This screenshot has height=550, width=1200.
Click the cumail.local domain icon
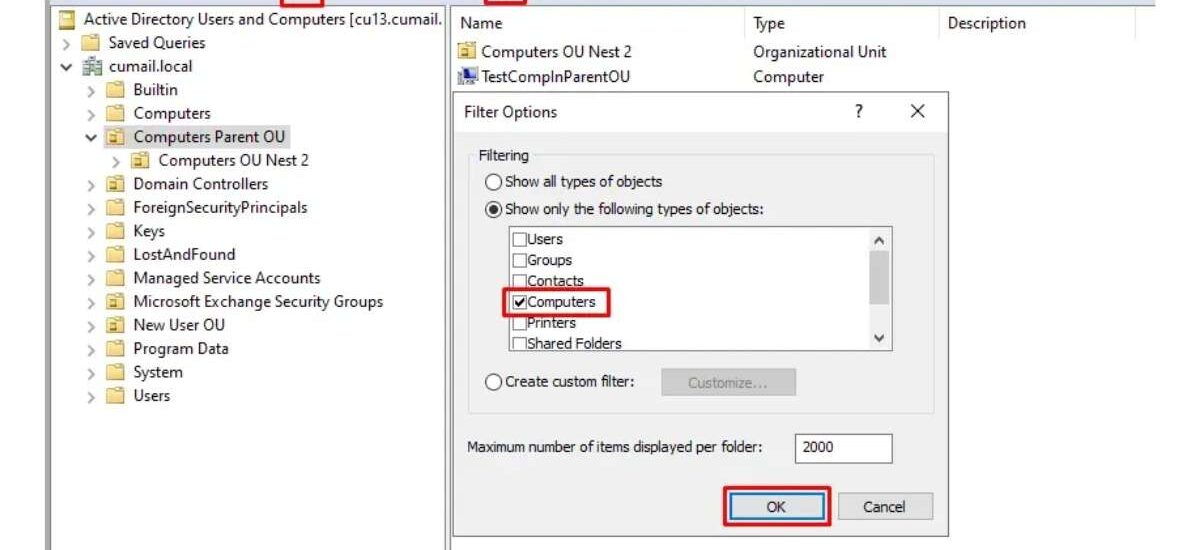pos(92,66)
